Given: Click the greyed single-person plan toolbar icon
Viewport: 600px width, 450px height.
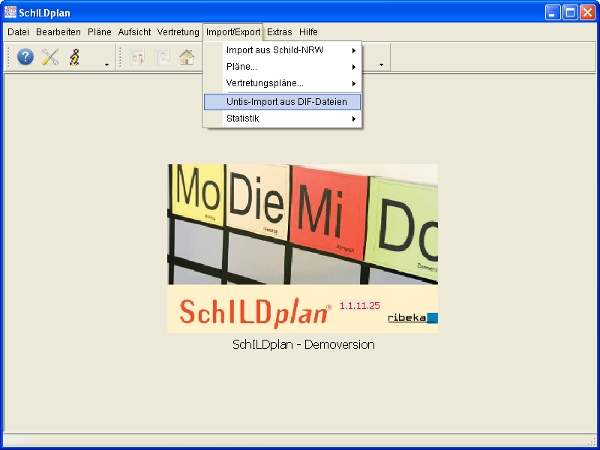Looking at the screenshot, I should pyautogui.click(x=162, y=57).
